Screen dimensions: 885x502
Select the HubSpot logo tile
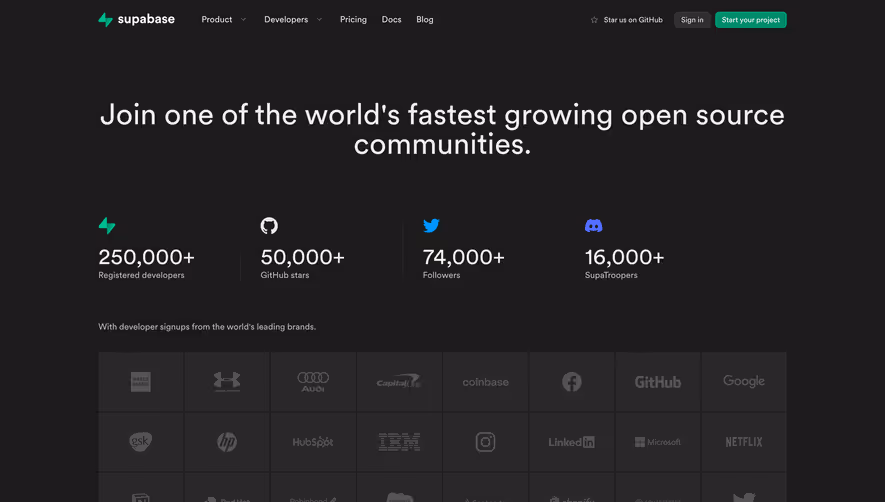(x=313, y=442)
